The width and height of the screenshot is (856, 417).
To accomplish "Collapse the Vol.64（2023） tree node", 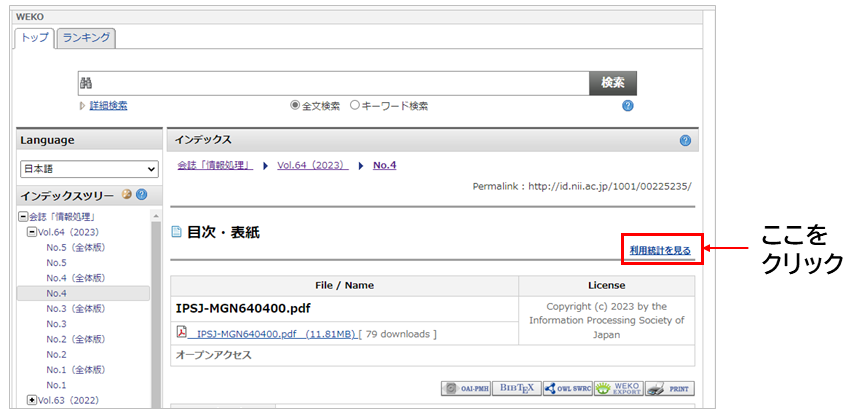I will coord(31,232).
